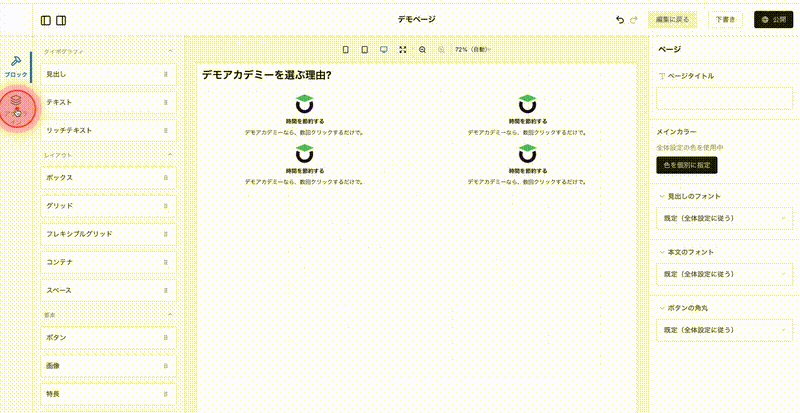Collapse the レイアウト section
The width and height of the screenshot is (800, 413).
point(170,155)
